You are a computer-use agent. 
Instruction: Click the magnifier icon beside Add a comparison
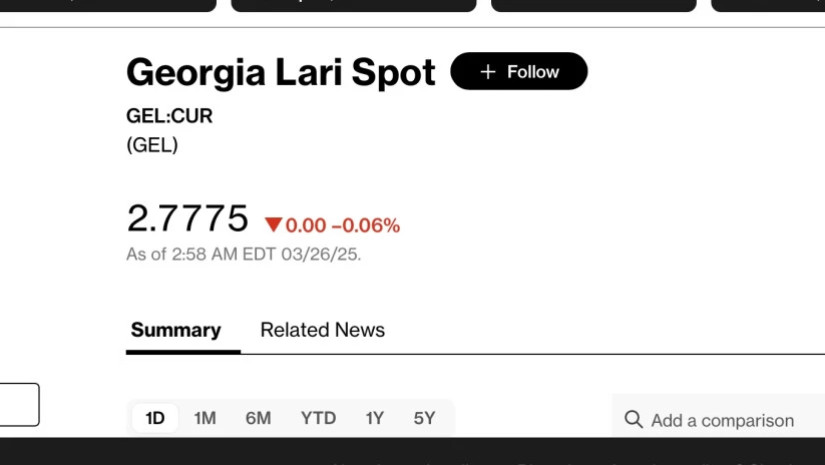(633, 420)
